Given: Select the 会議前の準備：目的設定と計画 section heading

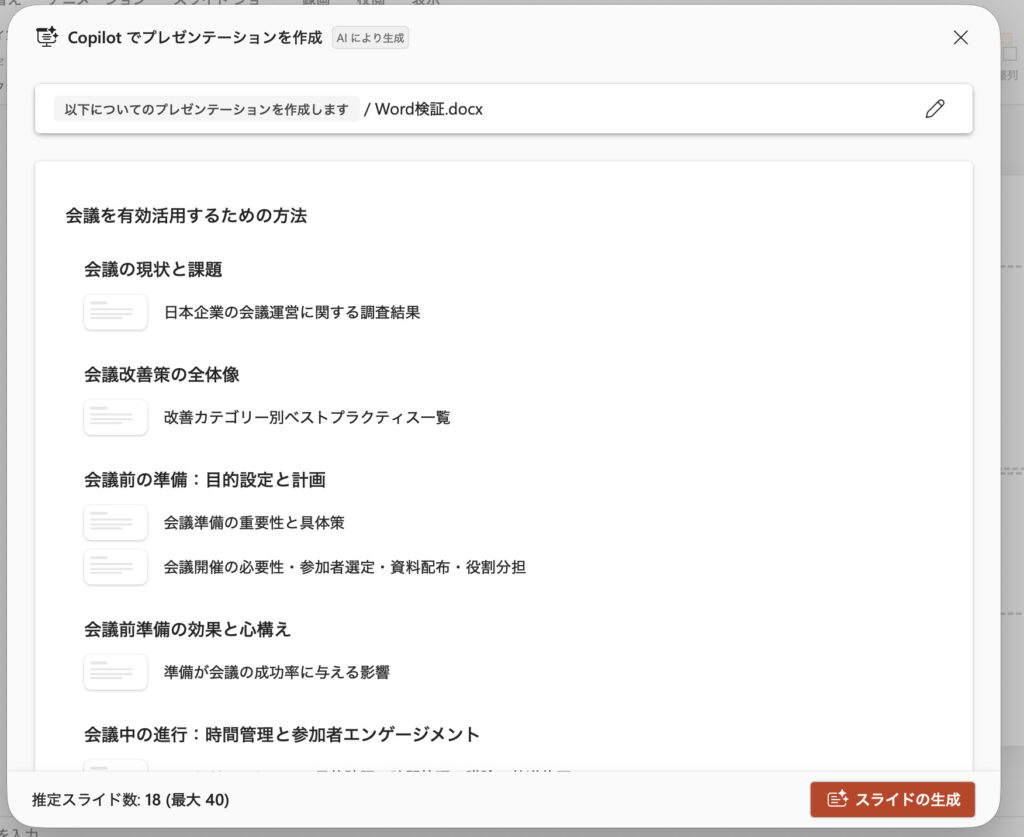Looking at the screenshot, I should pyautogui.click(x=205, y=480).
